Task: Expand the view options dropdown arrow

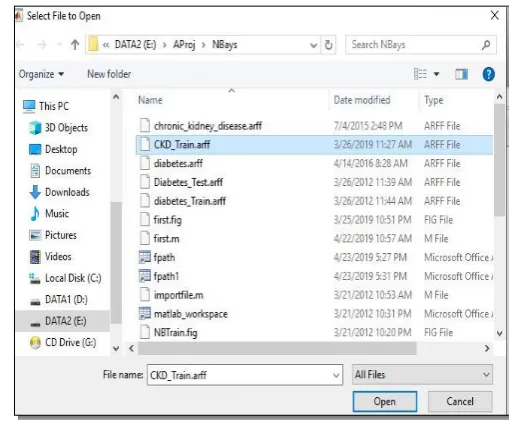Action: [436, 74]
